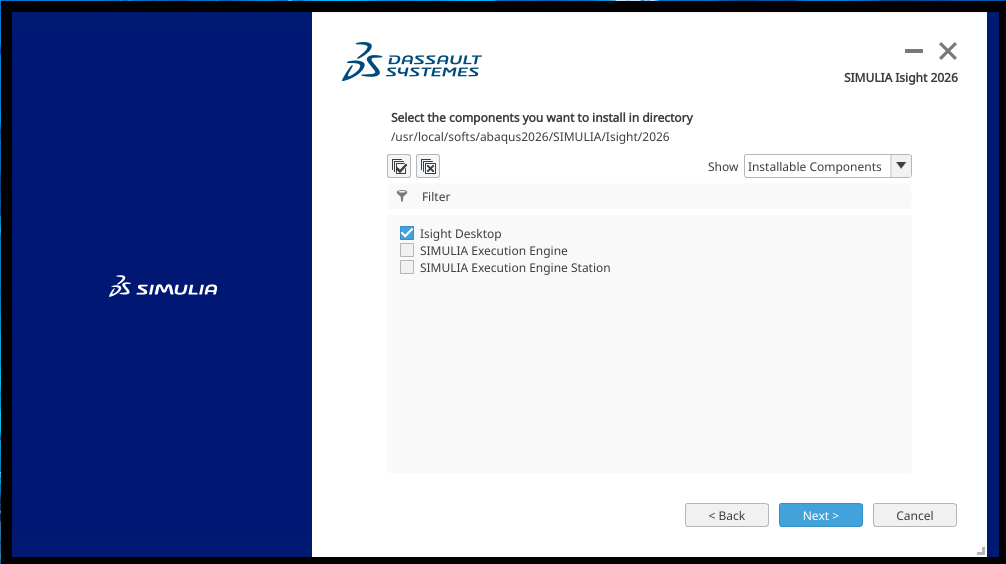This screenshot has width=1006, height=564.
Task: Open the Installable Components dropdown arrow
Action: pos(901,166)
